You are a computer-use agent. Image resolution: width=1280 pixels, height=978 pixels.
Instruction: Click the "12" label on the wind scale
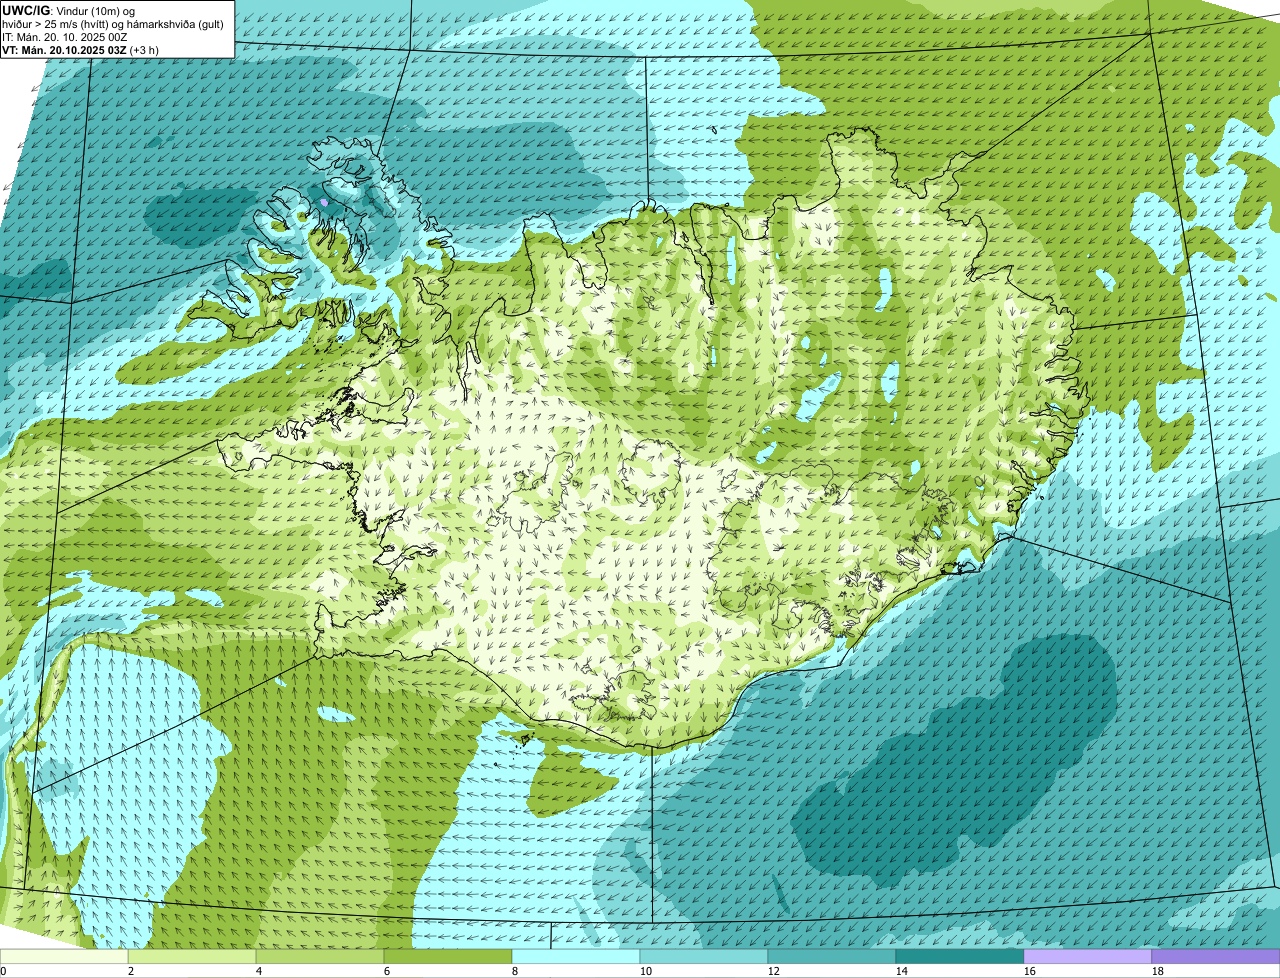774,971
